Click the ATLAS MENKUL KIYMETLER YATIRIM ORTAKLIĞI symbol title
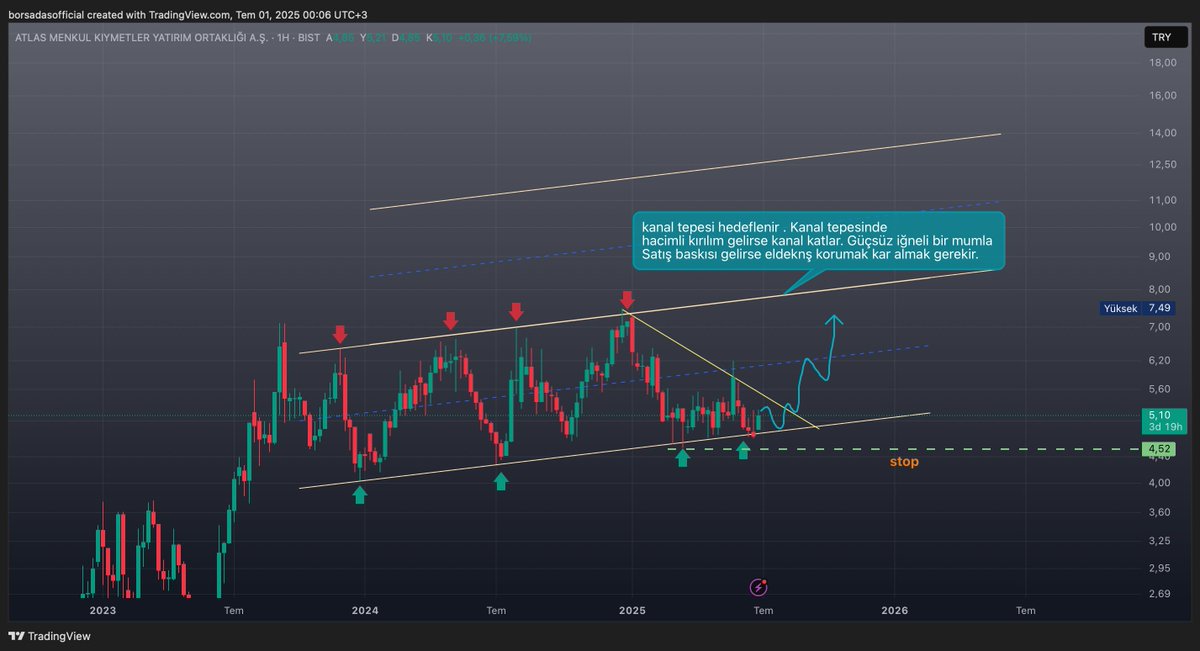The width and height of the screenshot is (1200, 651). coord(141,37)
